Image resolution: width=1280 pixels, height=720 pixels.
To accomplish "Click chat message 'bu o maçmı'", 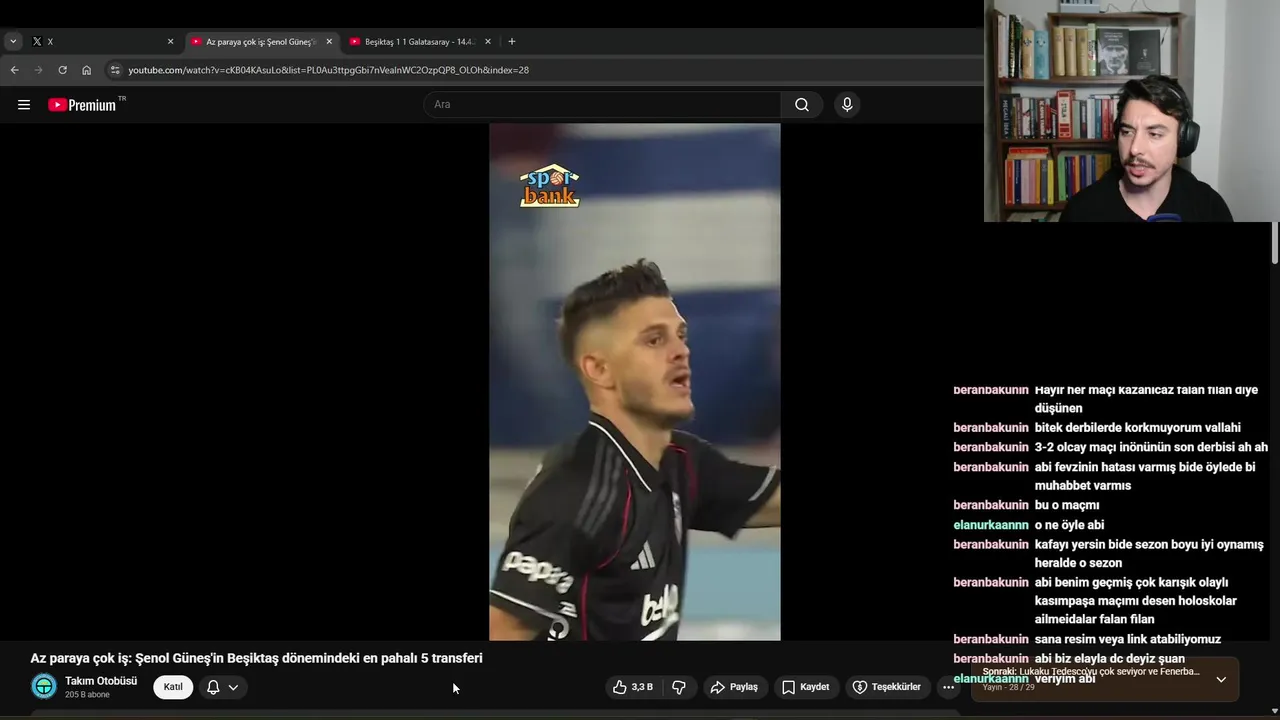I will click(x=1067, y=505).
